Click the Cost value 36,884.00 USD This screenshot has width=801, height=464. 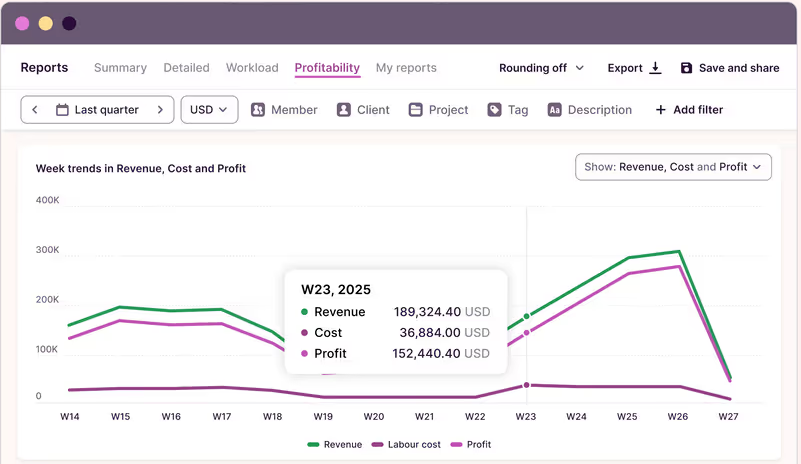[444, 333]
